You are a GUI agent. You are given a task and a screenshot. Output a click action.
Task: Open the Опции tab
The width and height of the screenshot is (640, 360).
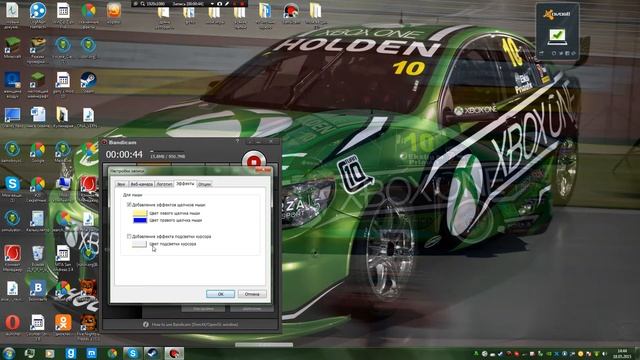[x=204, y=184]
